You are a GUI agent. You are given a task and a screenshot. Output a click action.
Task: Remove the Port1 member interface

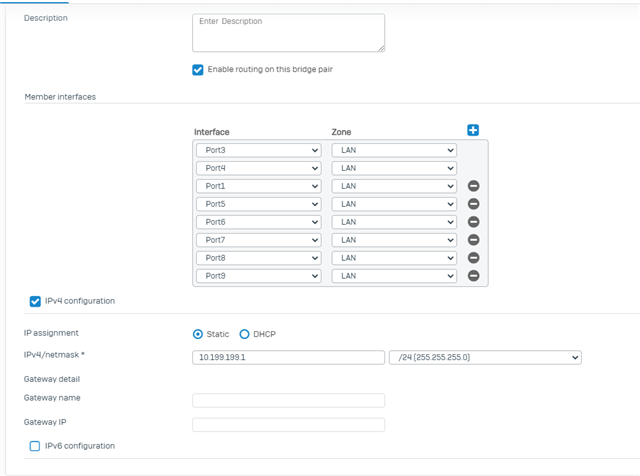point(473,186)
